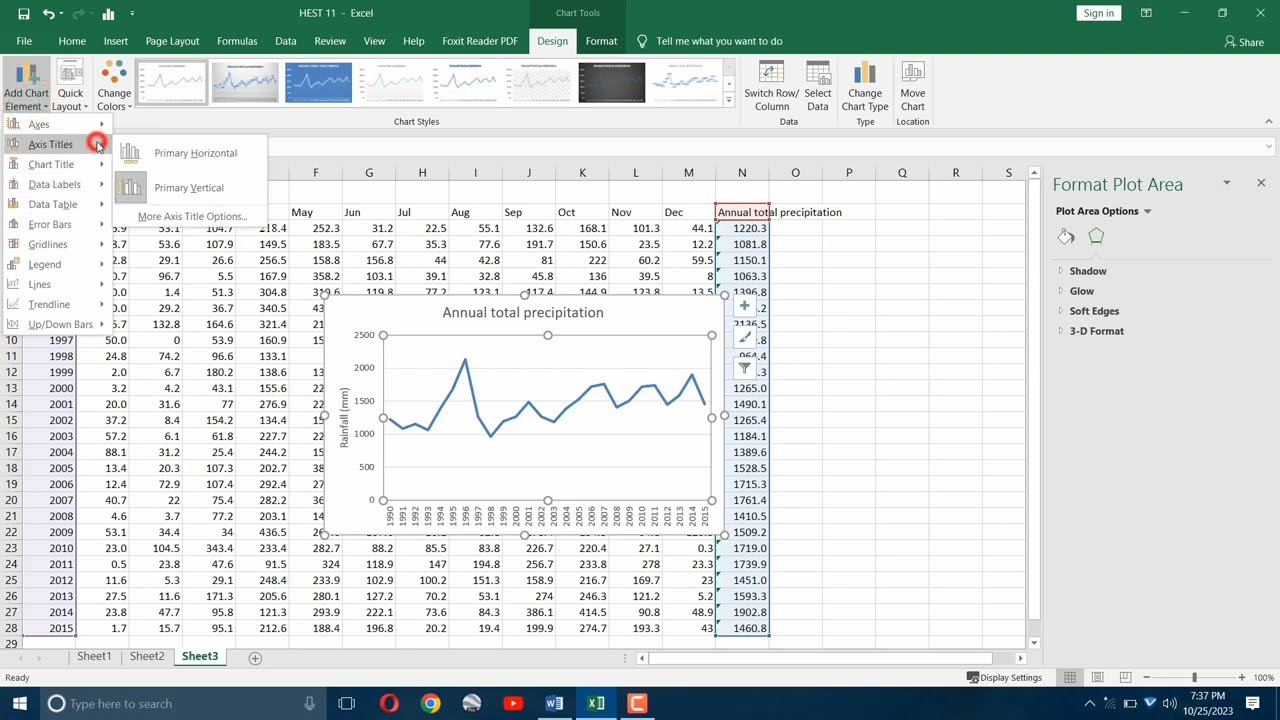
Task: Open the Up/Down Bars submenu
Action: point(55,324)
